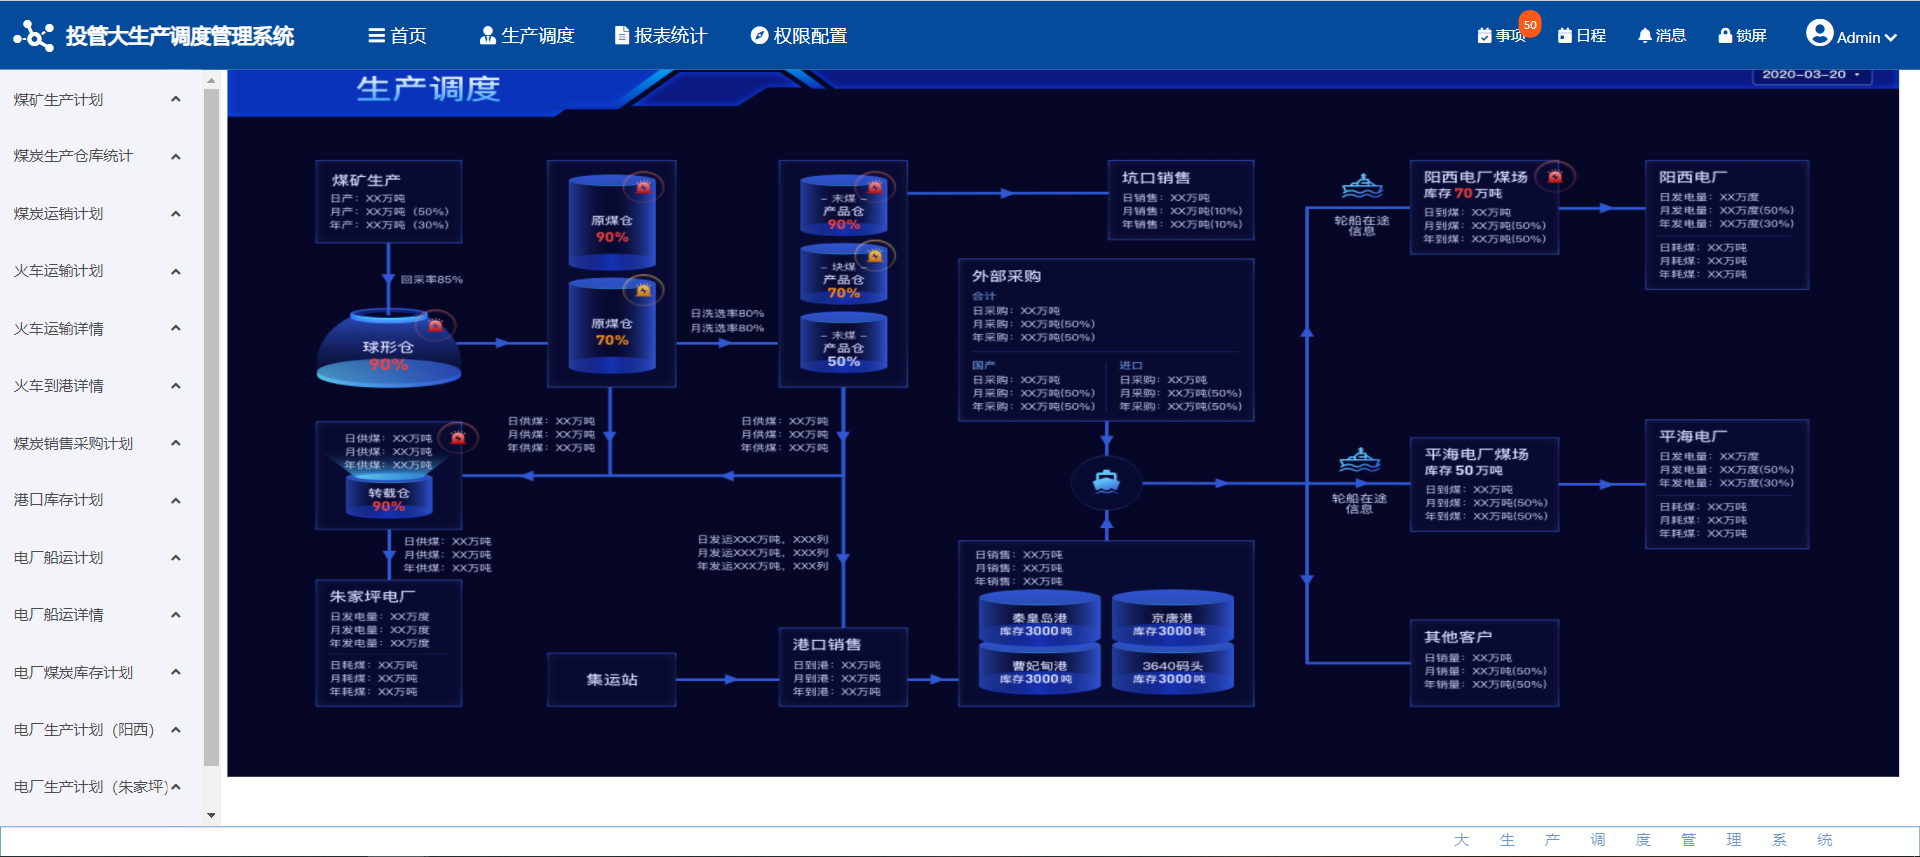1920x857 pixels.
Task: Select the 3640码头 storage cylinder
Action: coord(1172,667)
